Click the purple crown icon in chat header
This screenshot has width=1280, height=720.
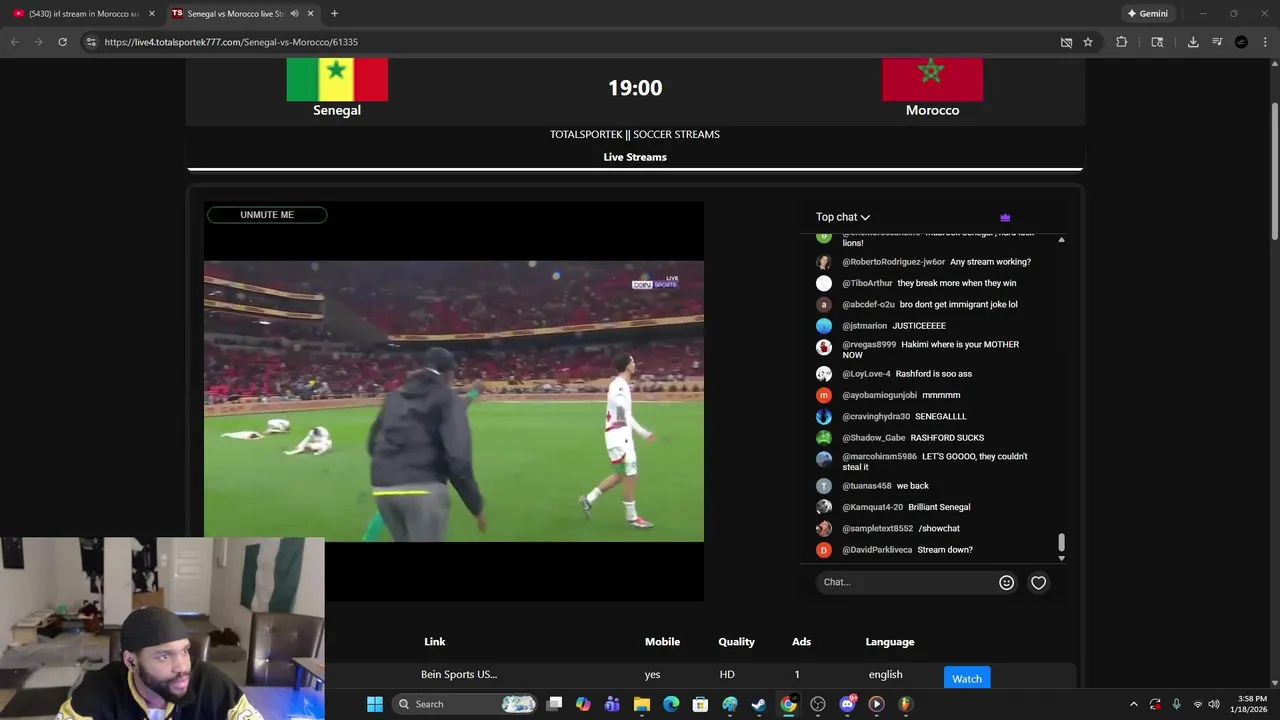pyautogui.click(x=1005, y=217)
